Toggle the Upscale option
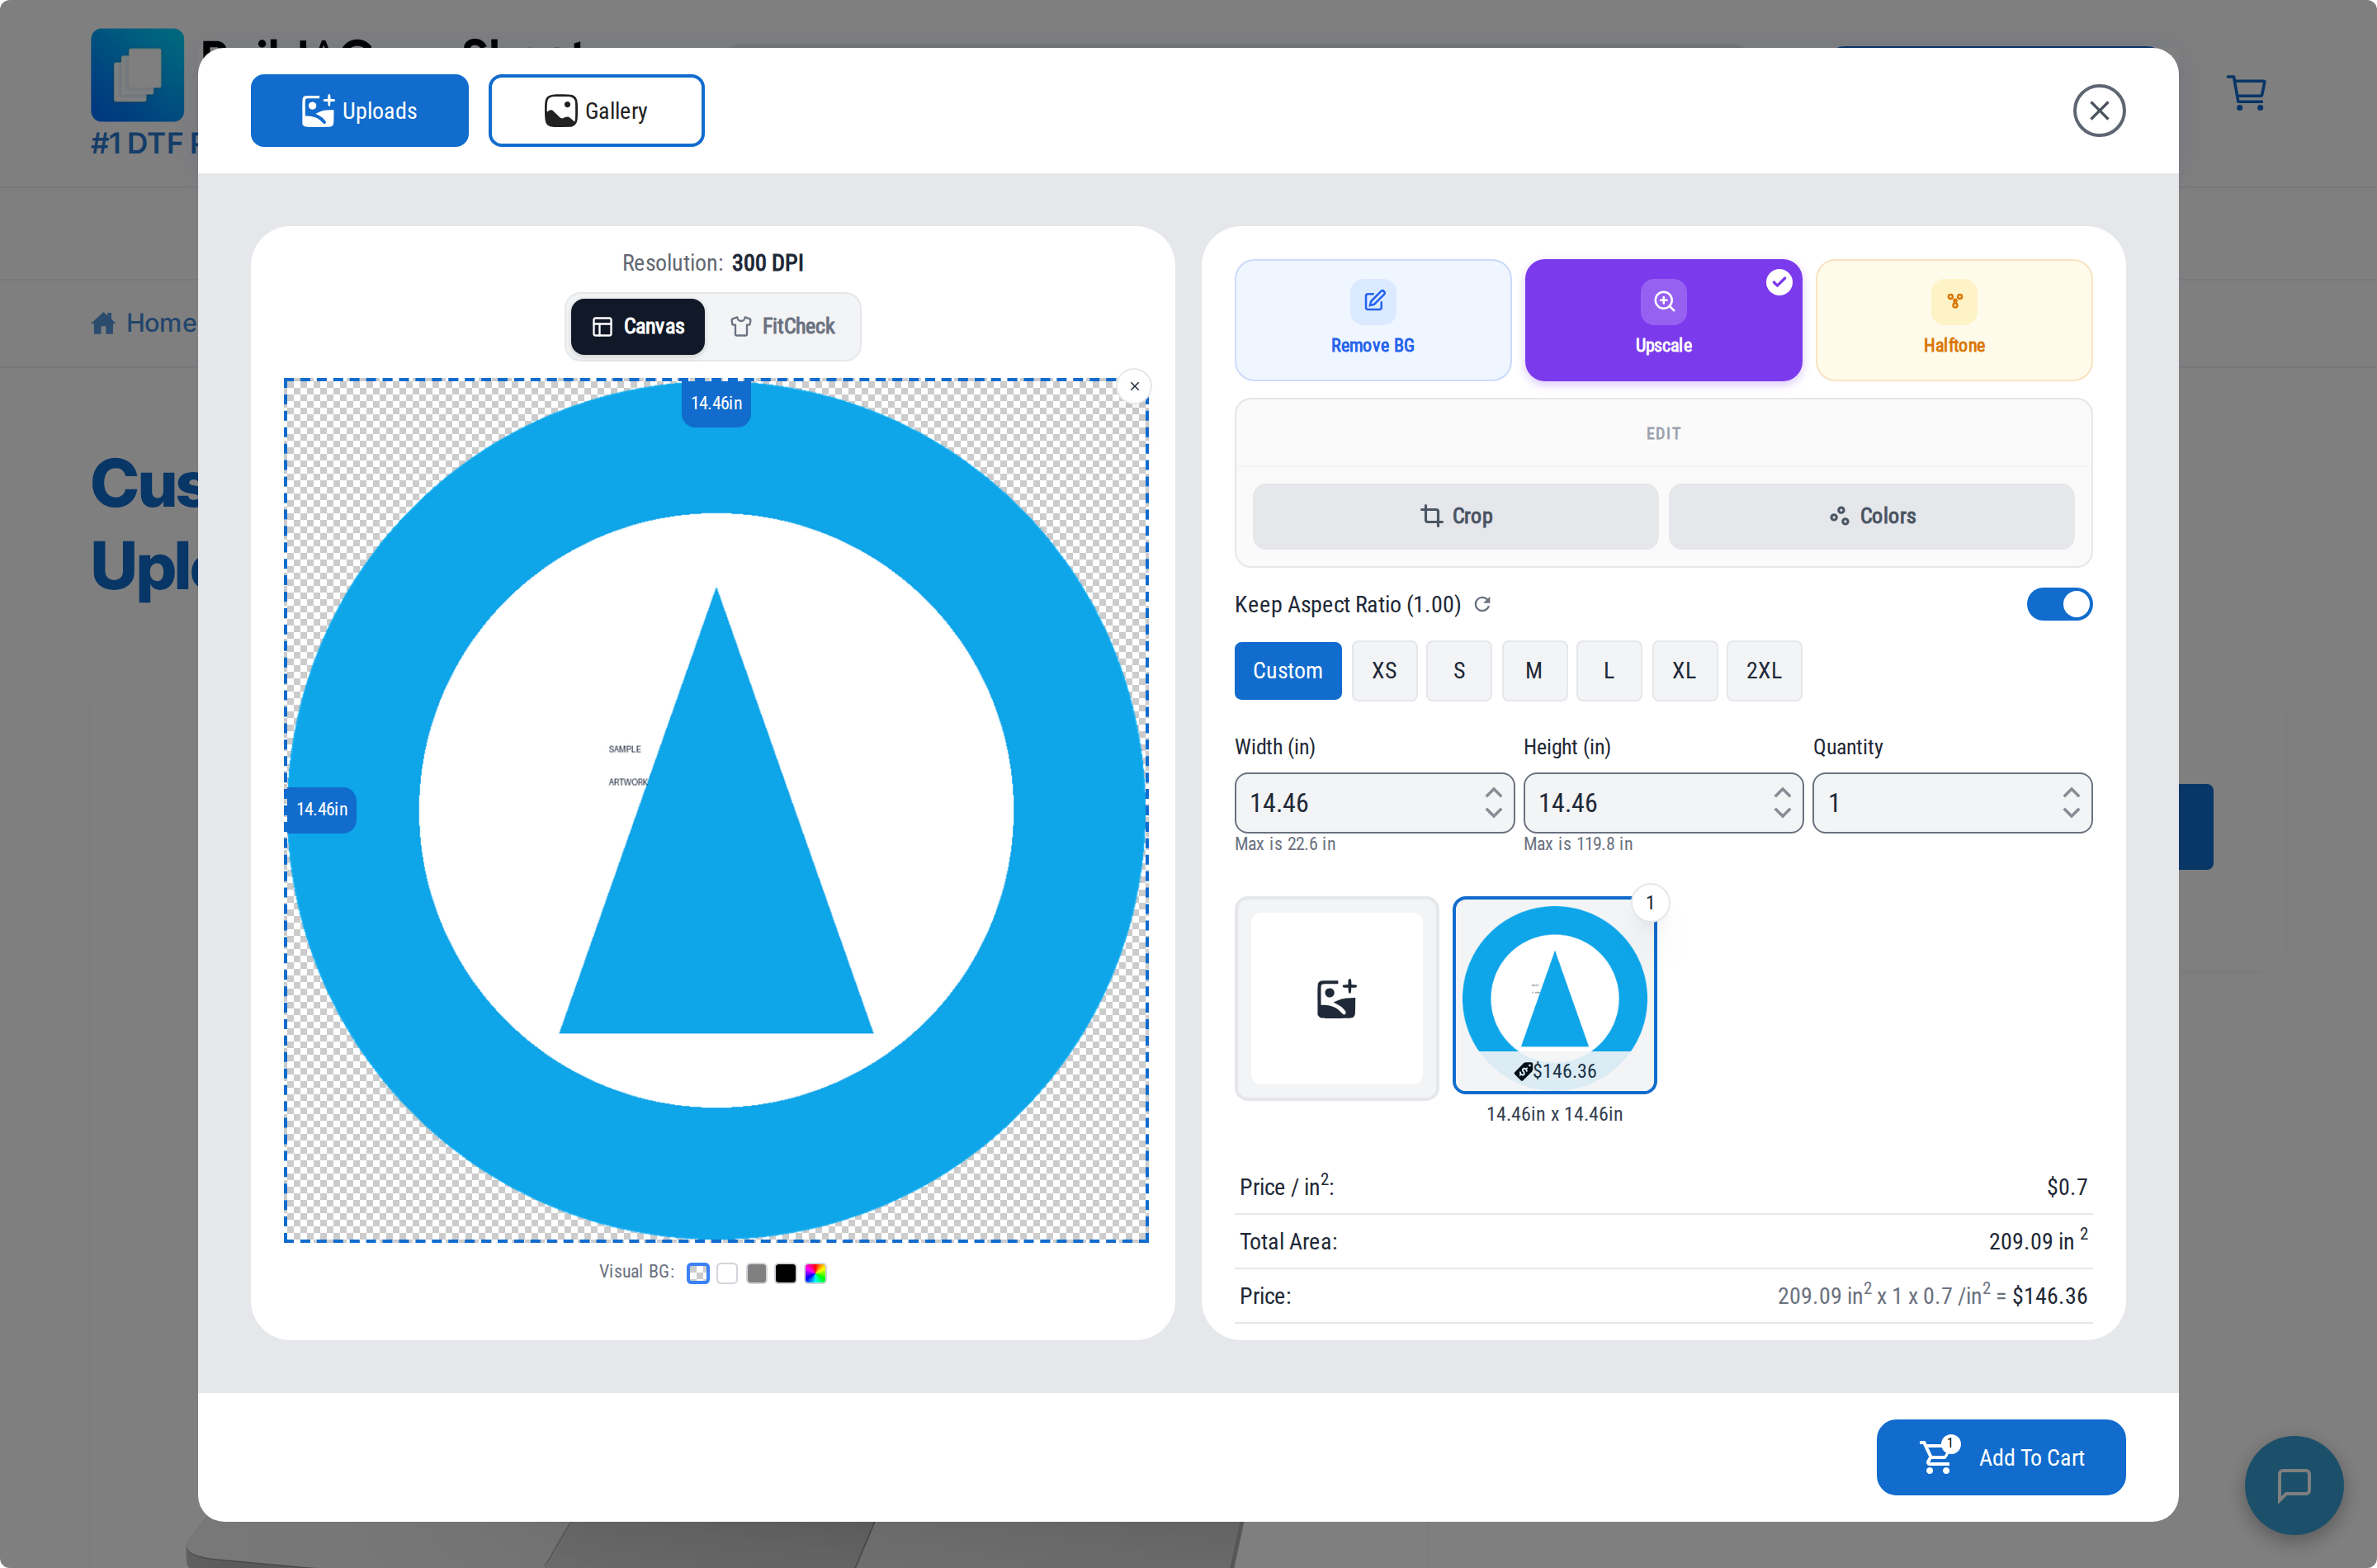 [1663, 320]
